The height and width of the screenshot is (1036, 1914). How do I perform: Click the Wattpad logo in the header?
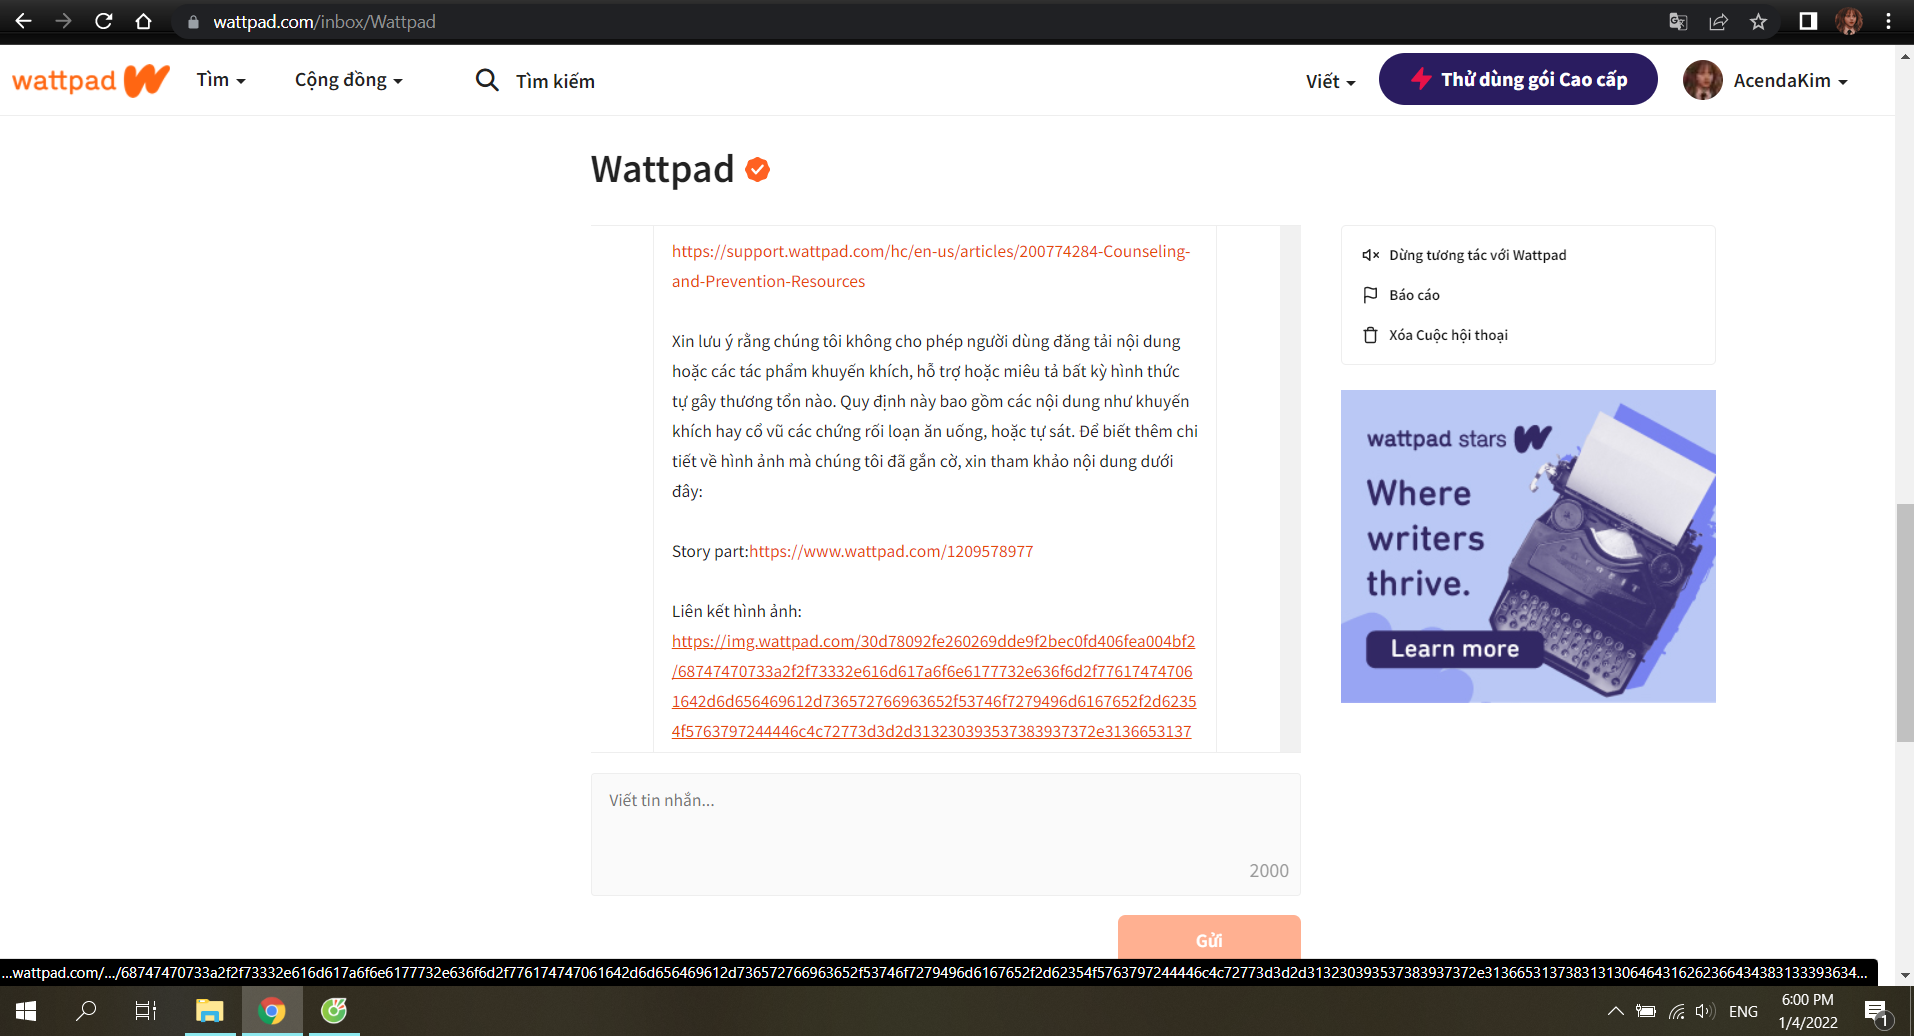tap(90, 80)
